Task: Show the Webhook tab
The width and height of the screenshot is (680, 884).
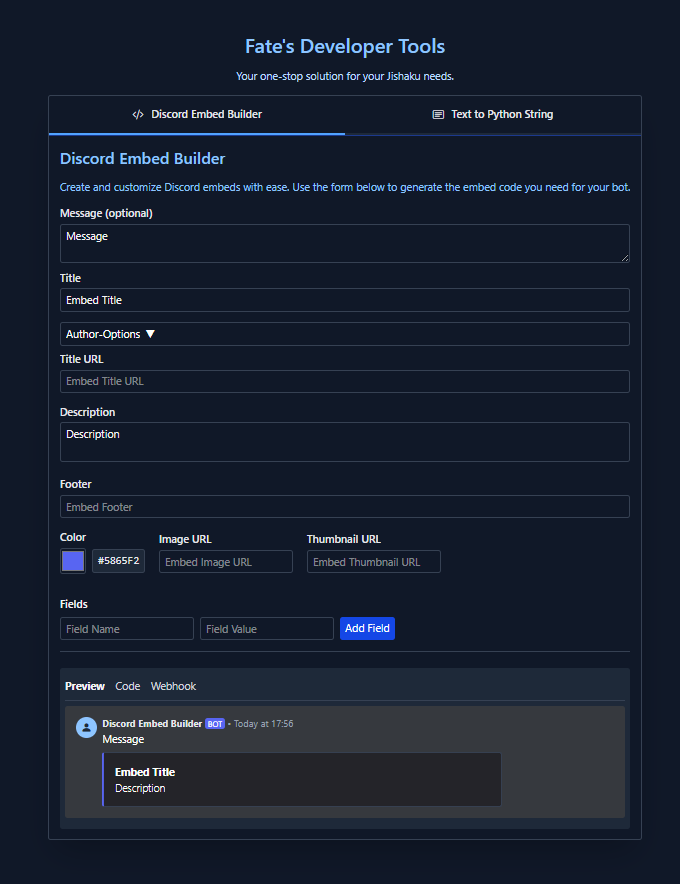Action: click(x=173, y=686)
